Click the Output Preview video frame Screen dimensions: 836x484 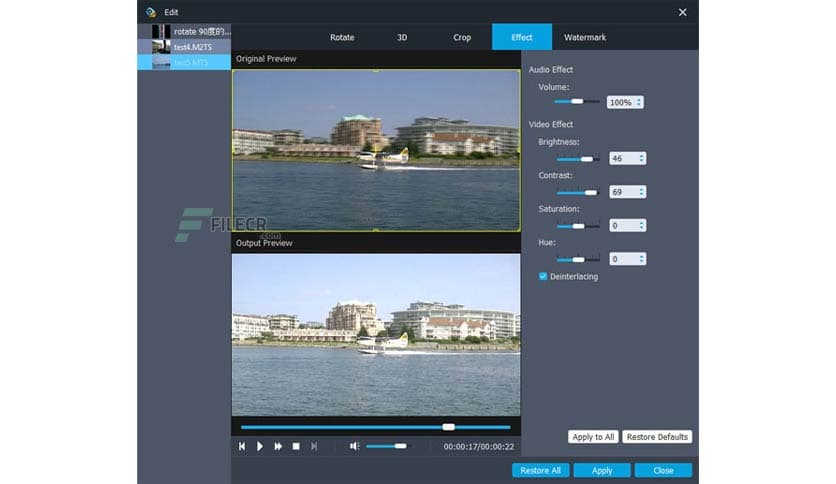[x=376, y=335]
